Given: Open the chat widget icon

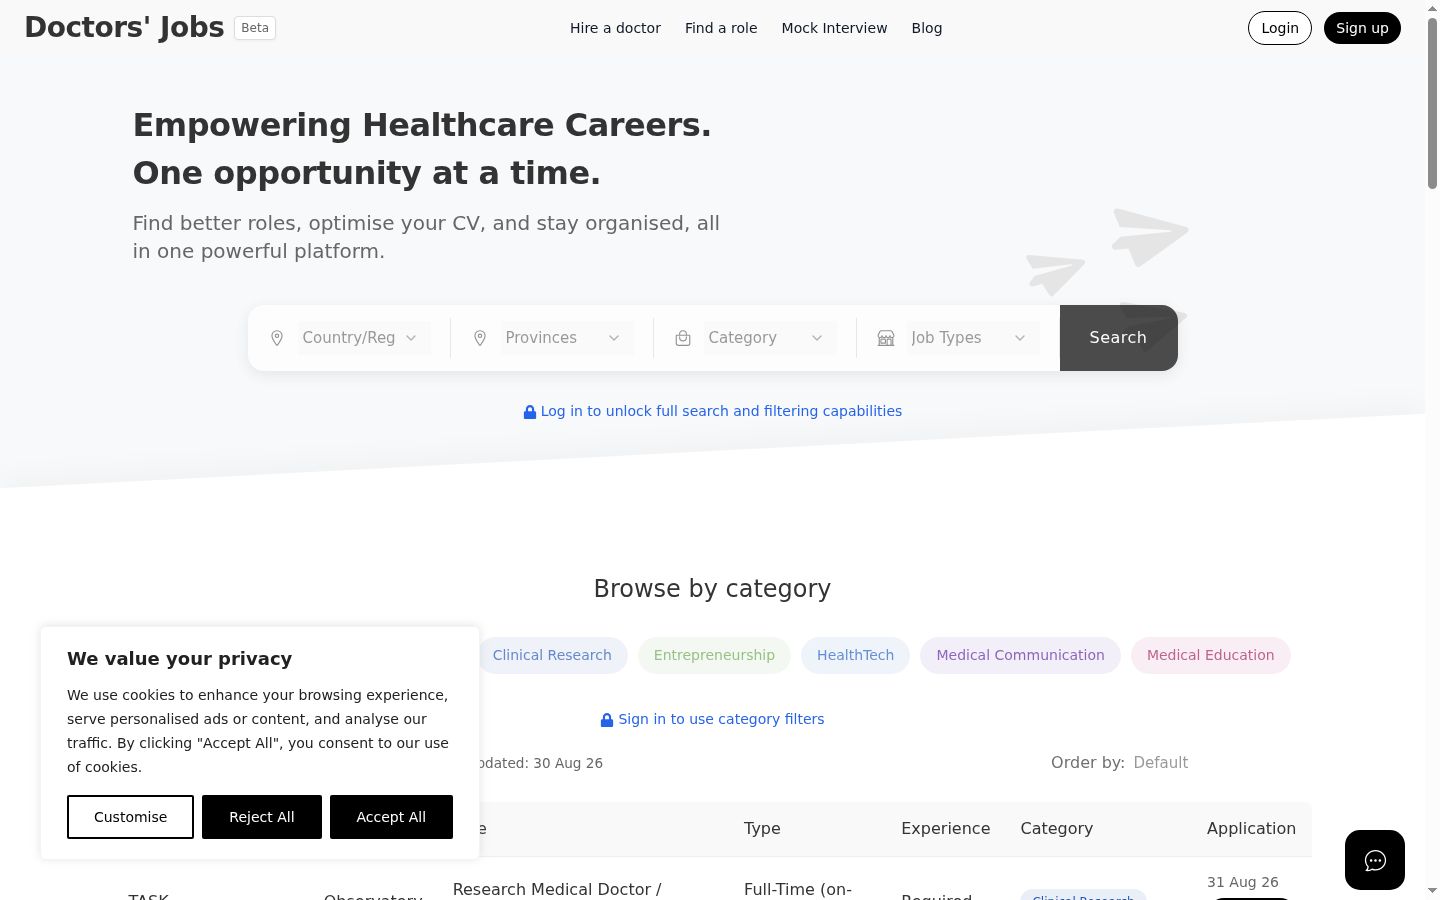Looking at the screenshot, I should coord(1375,860).
